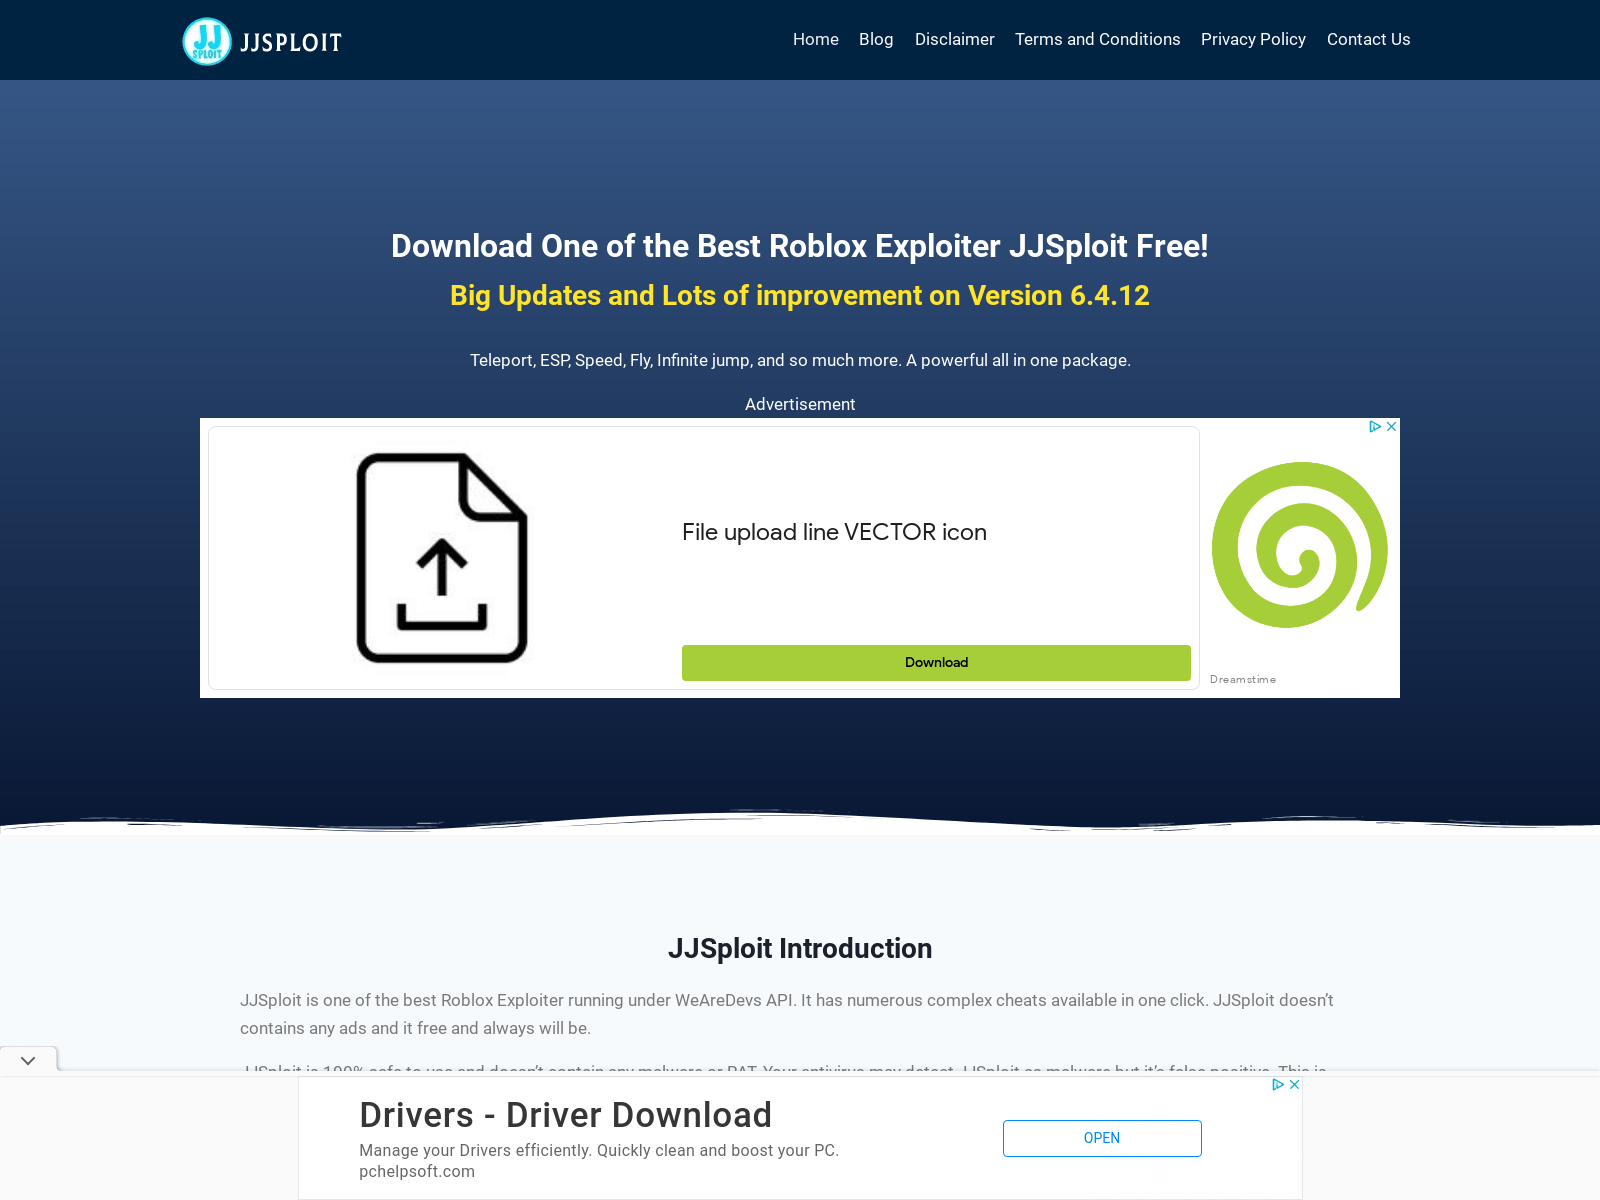Click the green Download button in ad
The width and height of the screenshot is (1600, 1200).
pyautogui.click(x=936, y=663)
